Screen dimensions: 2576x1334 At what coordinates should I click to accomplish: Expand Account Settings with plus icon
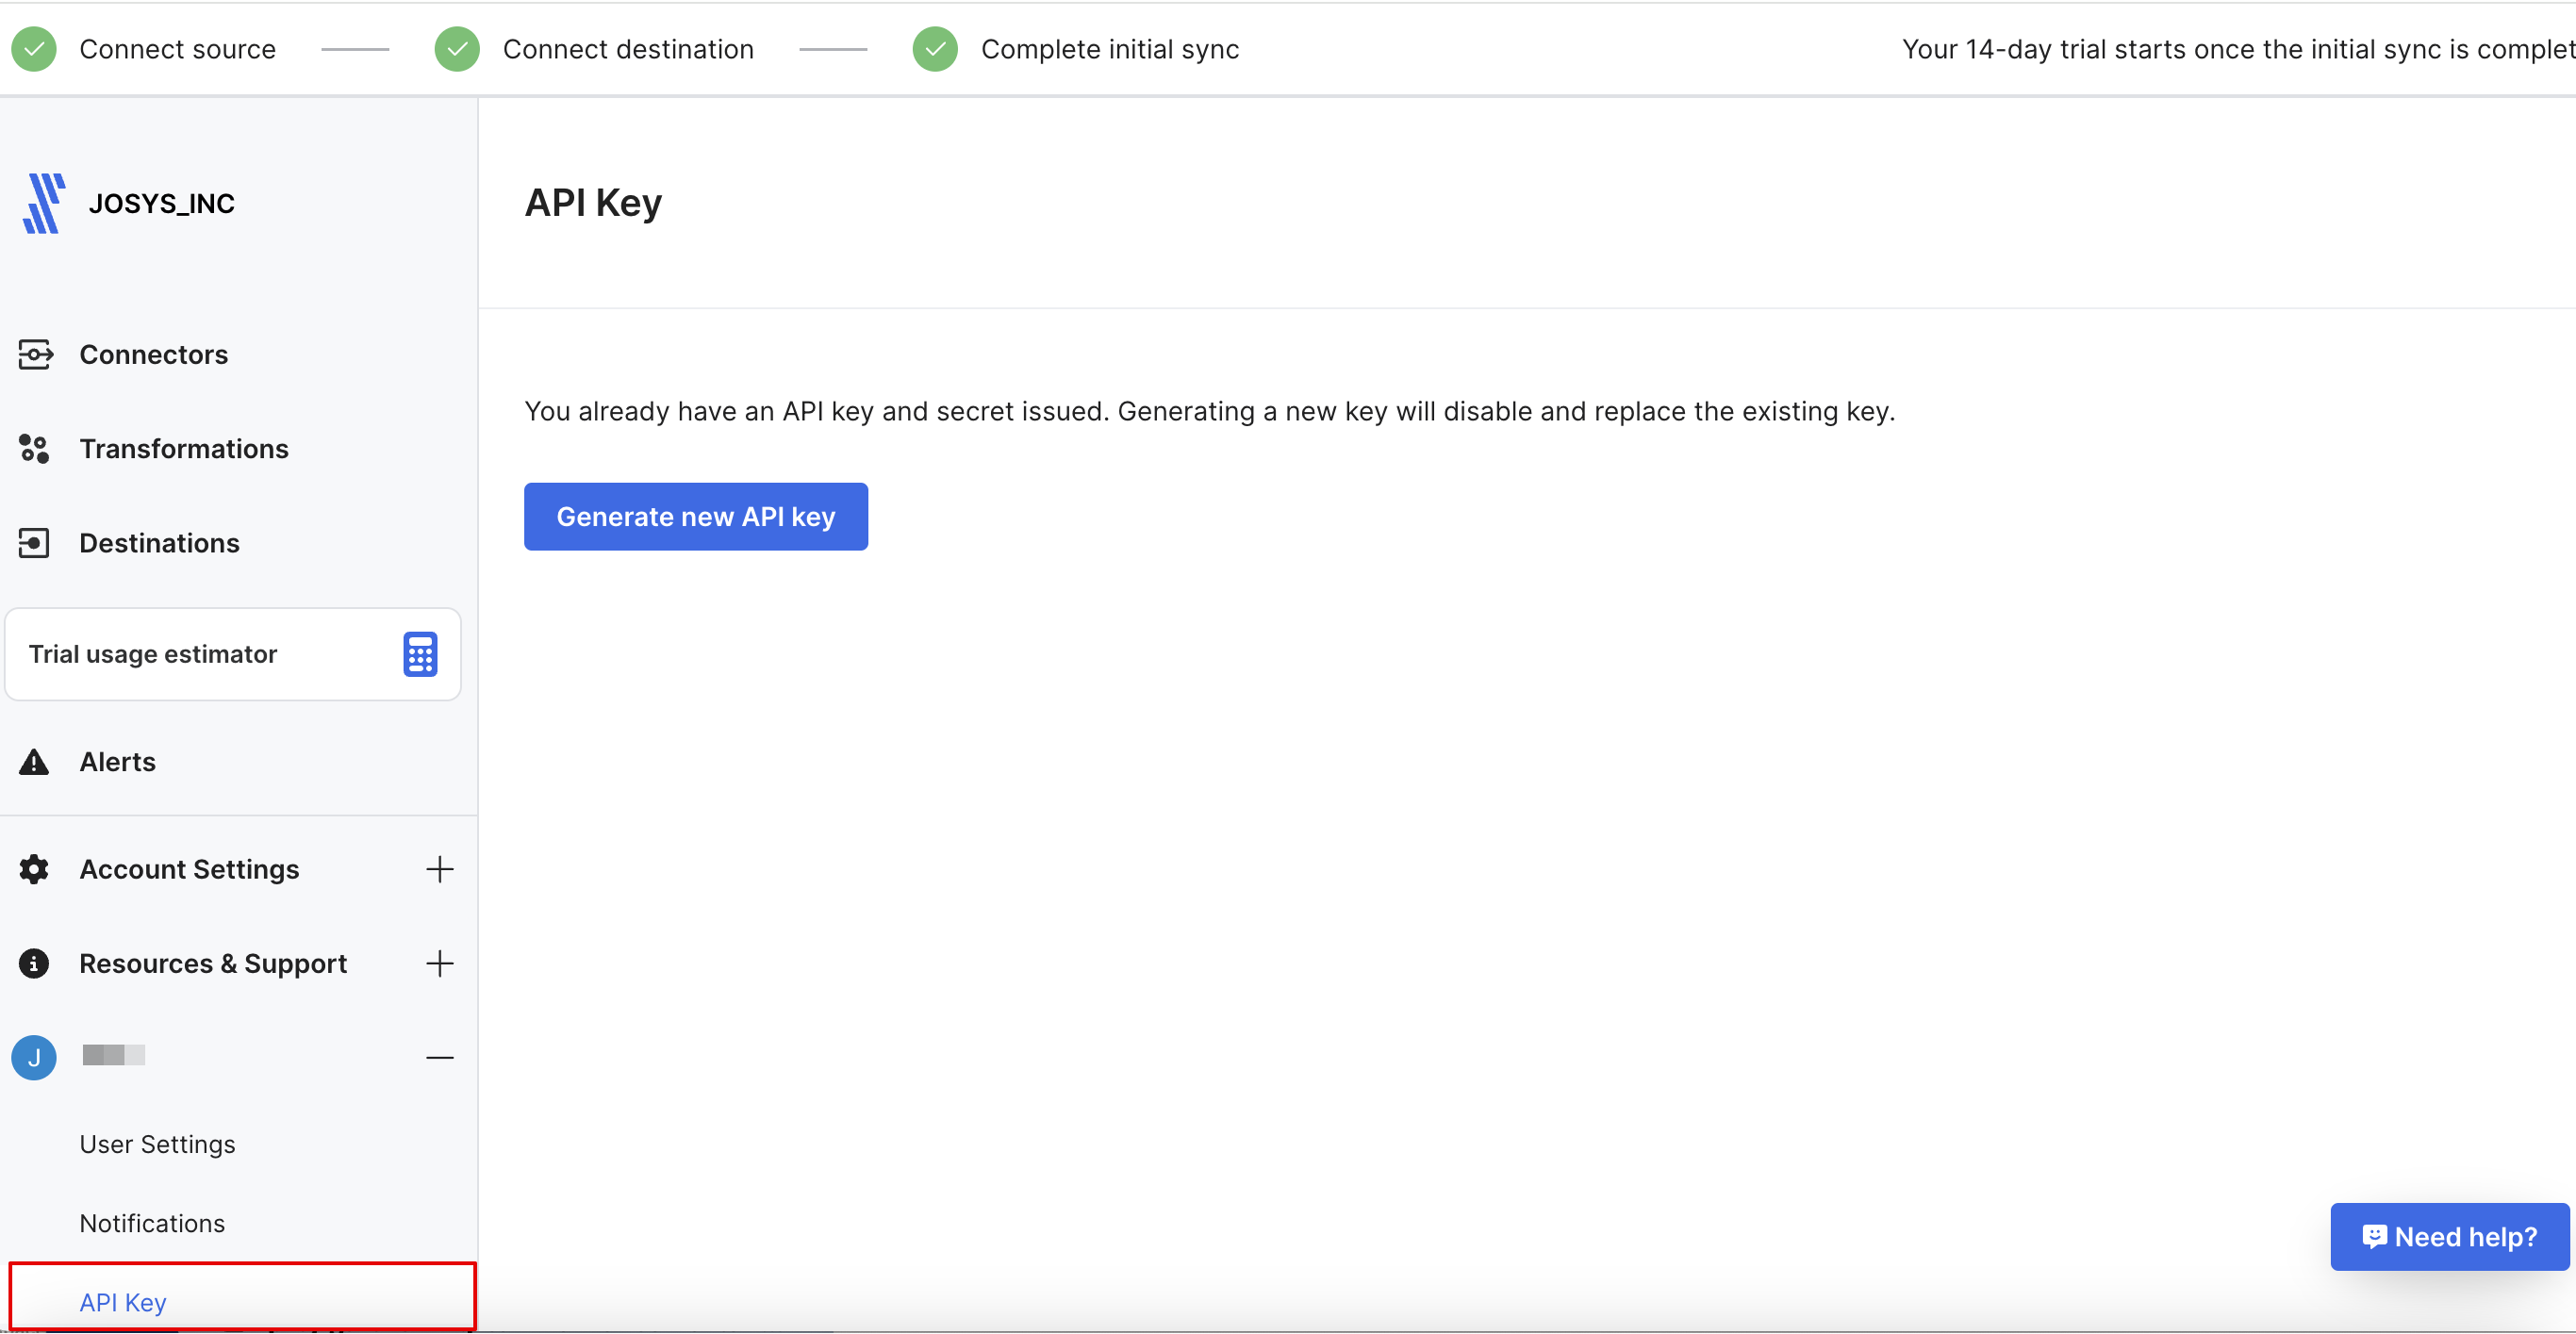click(x=440, y=869)
